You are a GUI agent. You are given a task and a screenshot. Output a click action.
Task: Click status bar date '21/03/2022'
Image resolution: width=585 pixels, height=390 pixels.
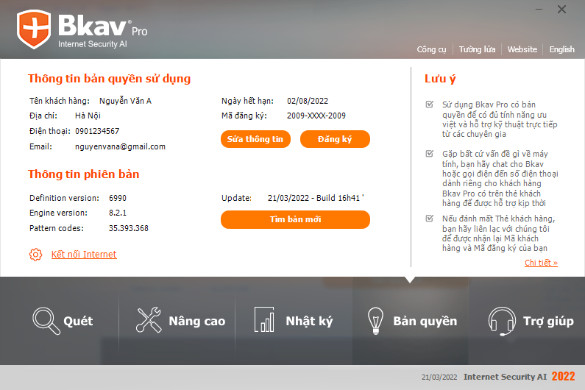[439, 377]
